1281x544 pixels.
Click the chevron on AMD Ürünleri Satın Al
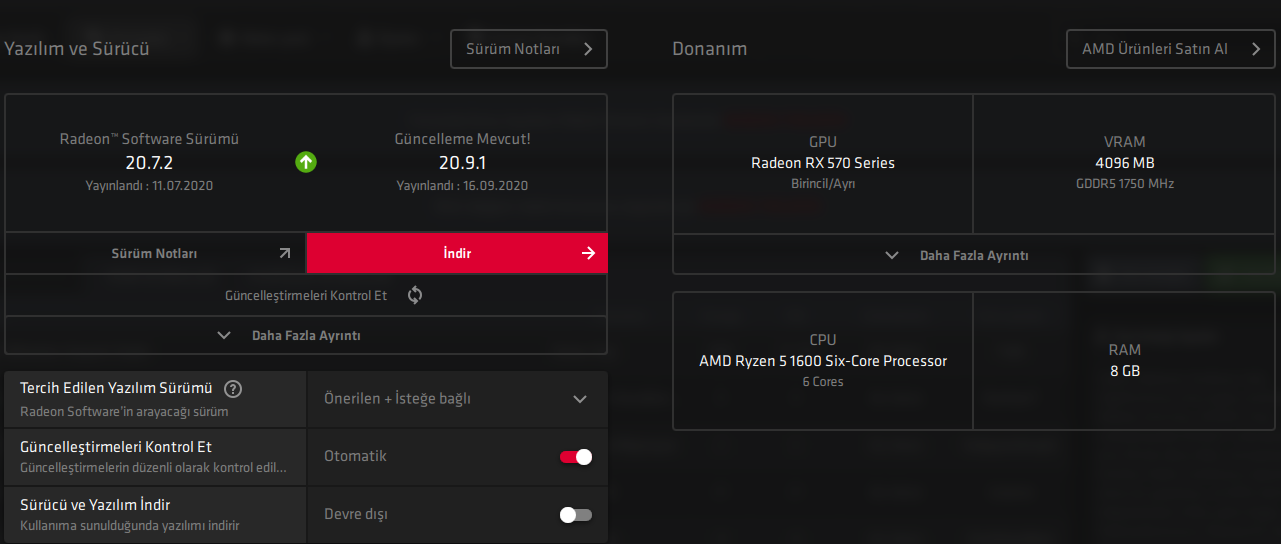tap(1256, 49)
